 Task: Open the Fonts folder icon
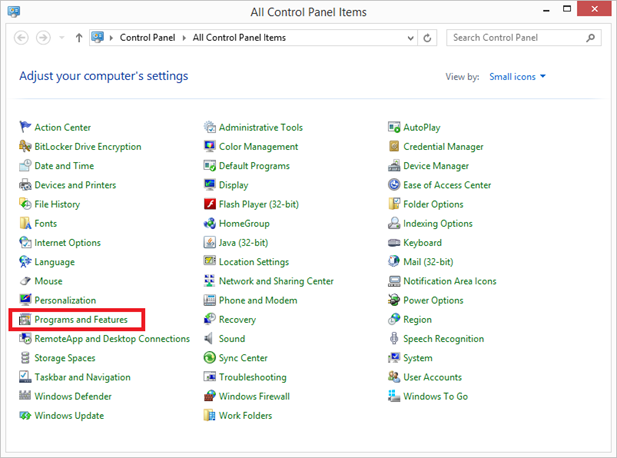coord(25,223)
